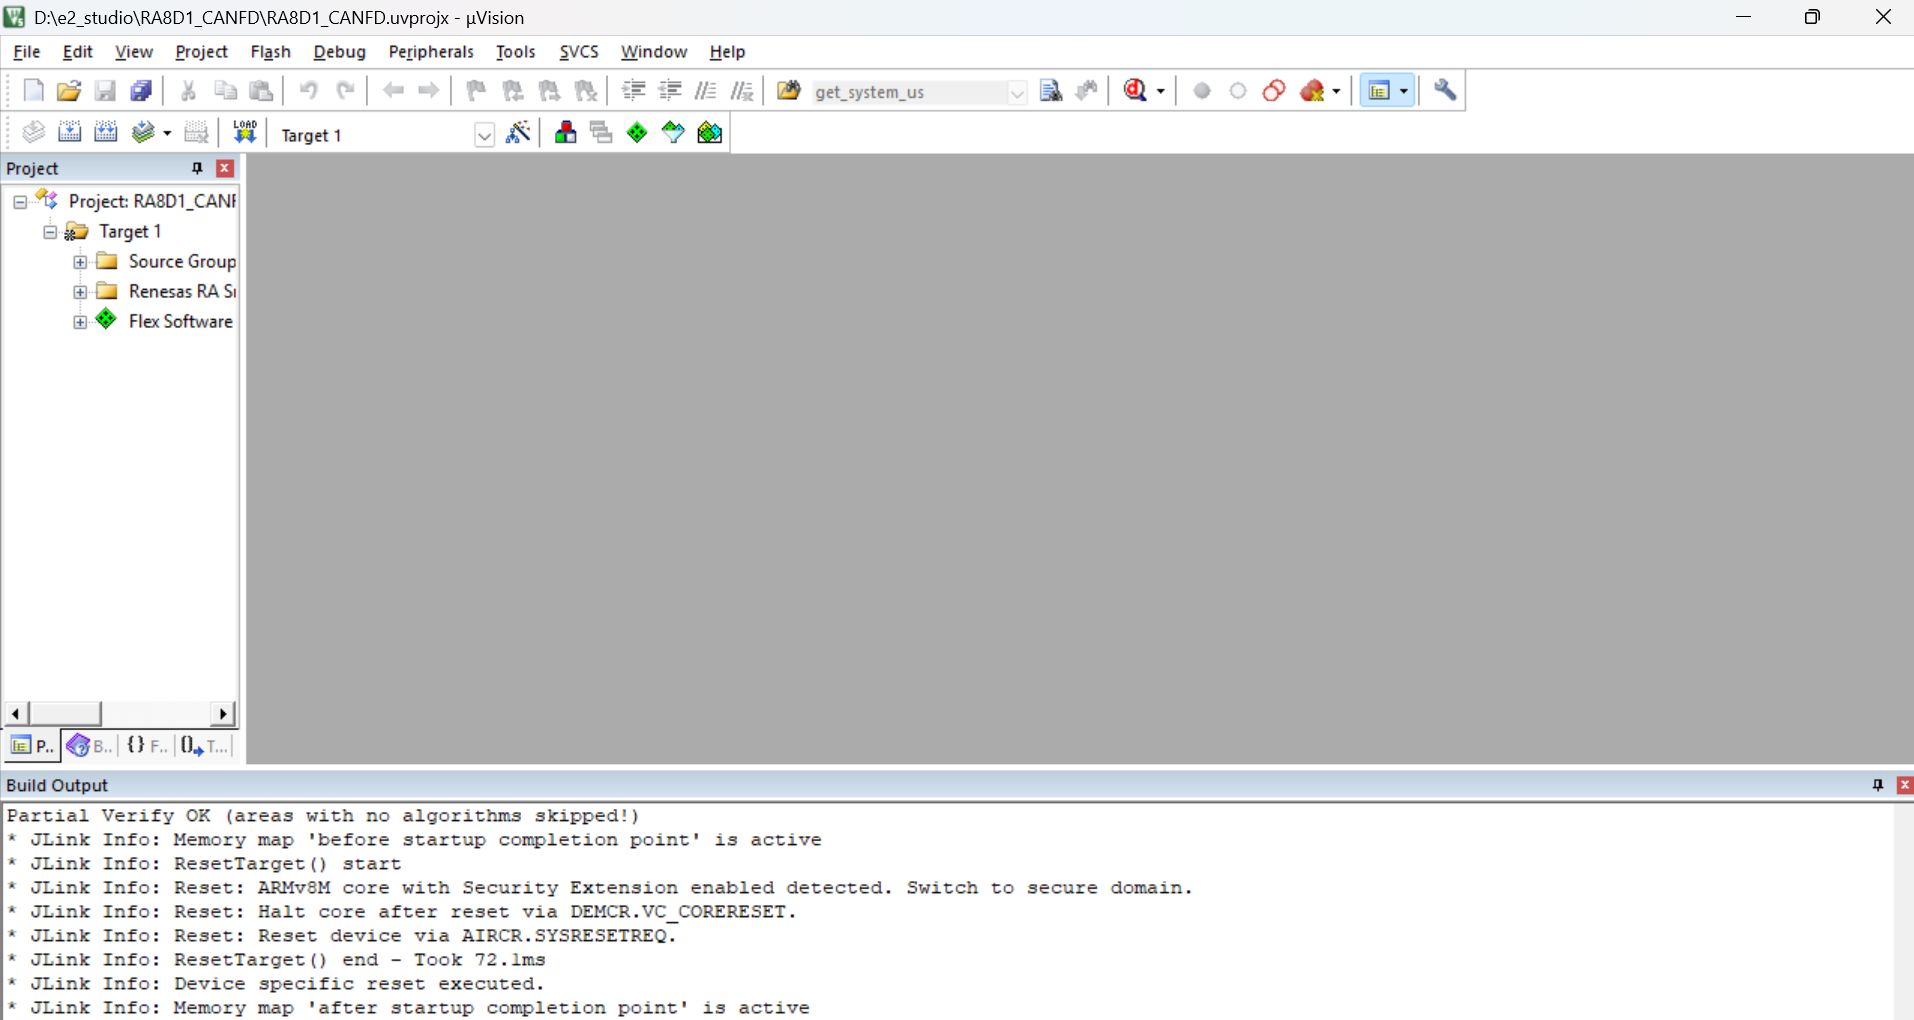Switch to the Templates tab
The image size is (1914, 1020).
[205, 746]
